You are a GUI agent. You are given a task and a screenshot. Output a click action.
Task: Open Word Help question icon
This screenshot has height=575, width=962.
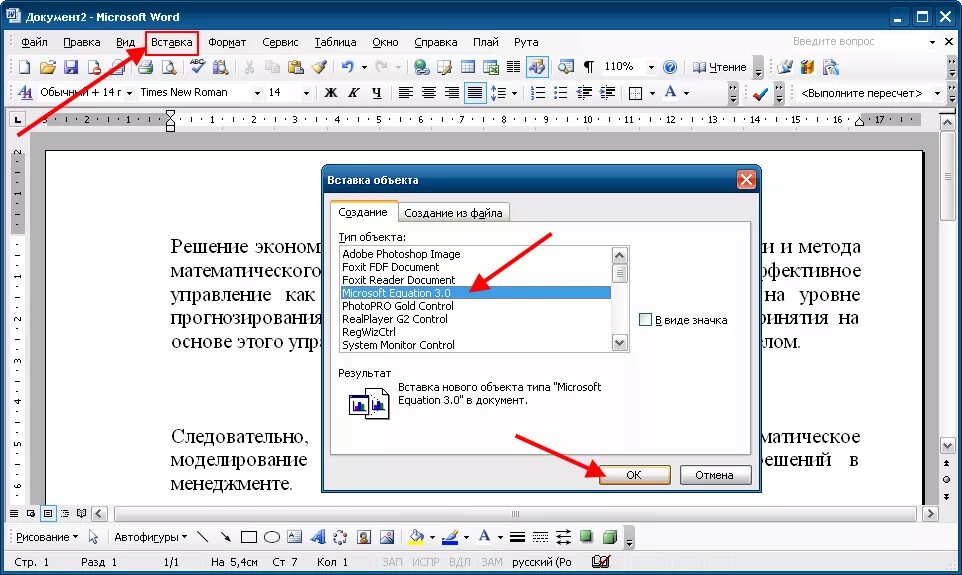click(x=671, y=67)
